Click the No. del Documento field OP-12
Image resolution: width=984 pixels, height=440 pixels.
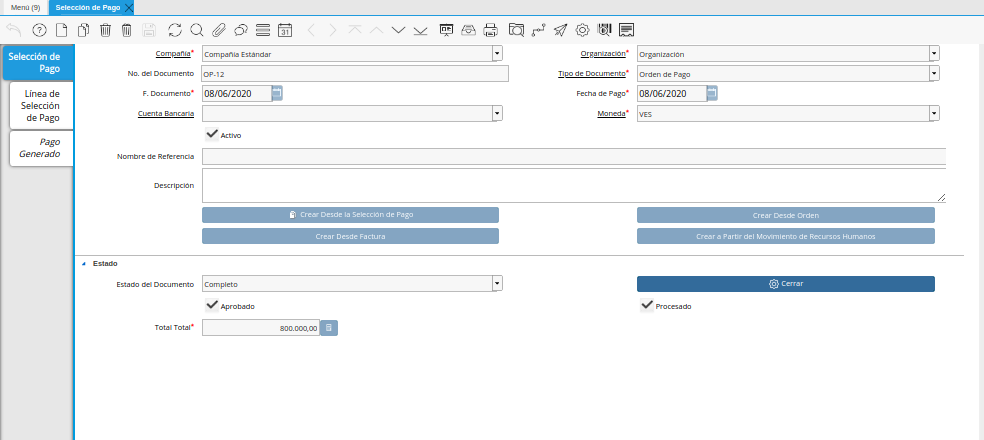tap(355, 73)
